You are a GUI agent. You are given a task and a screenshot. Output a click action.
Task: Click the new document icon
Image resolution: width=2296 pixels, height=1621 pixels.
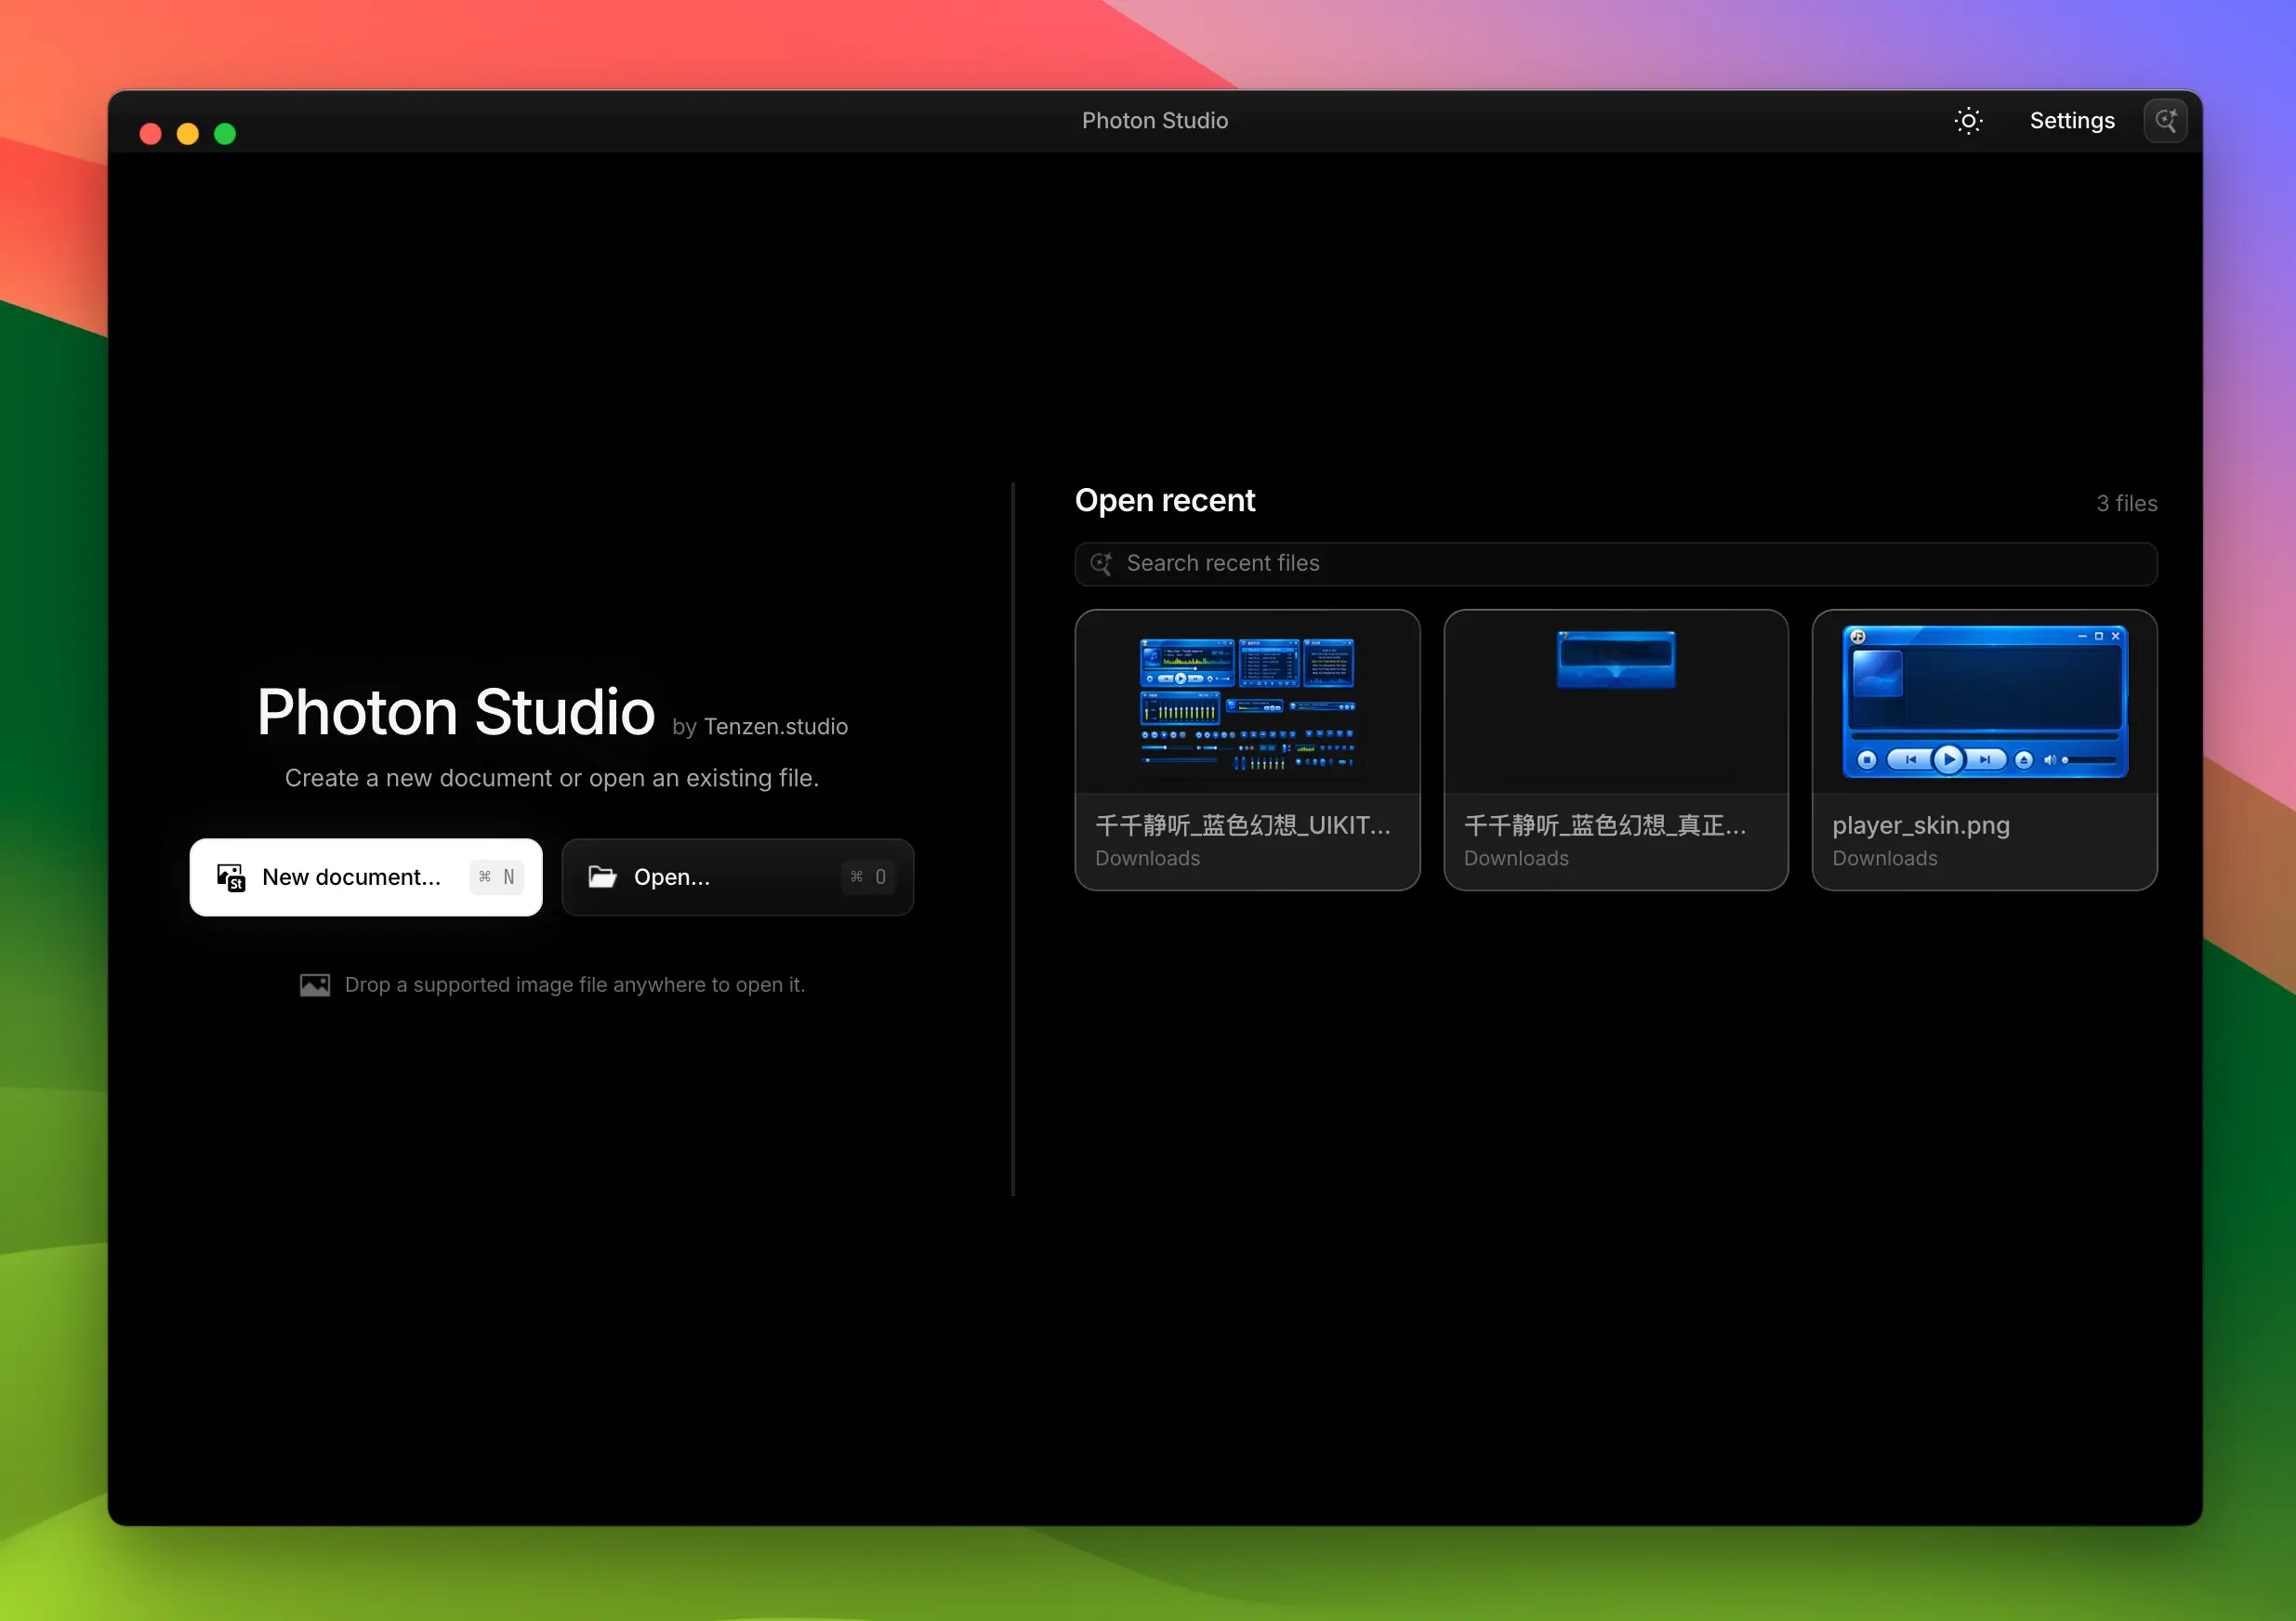[x=231, y=877]
